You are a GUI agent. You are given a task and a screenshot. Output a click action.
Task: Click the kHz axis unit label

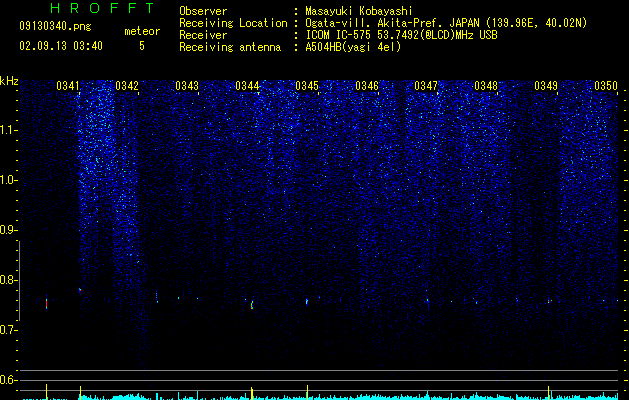tap(9, 81)
